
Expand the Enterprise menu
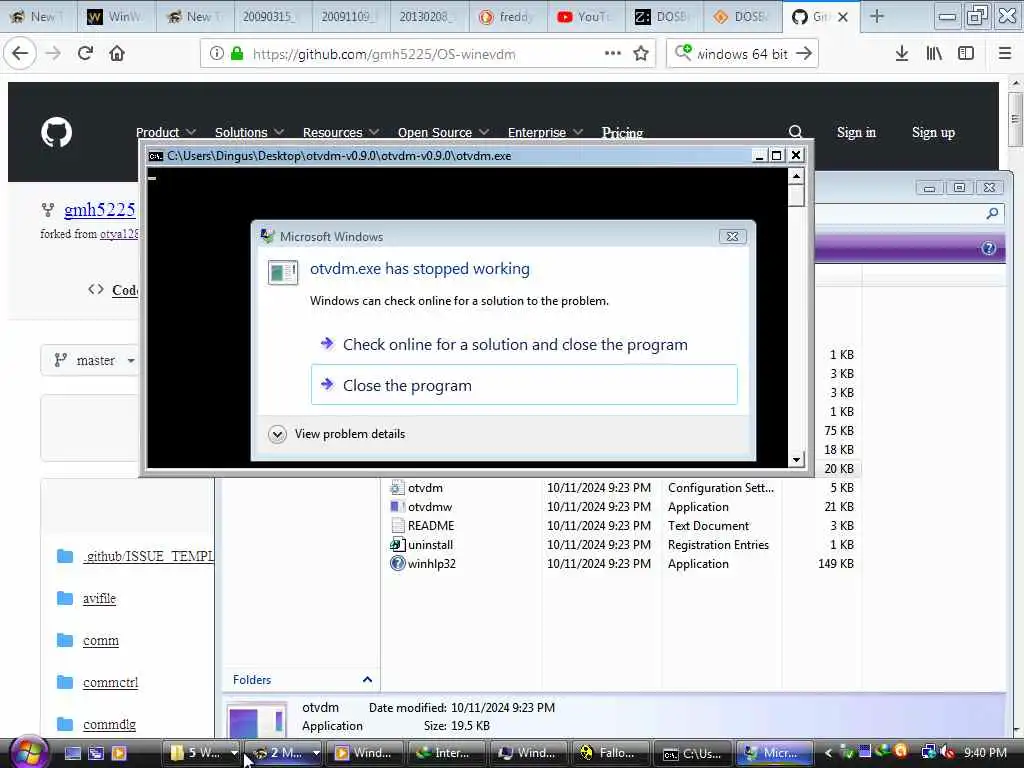[x=545, y=132]
